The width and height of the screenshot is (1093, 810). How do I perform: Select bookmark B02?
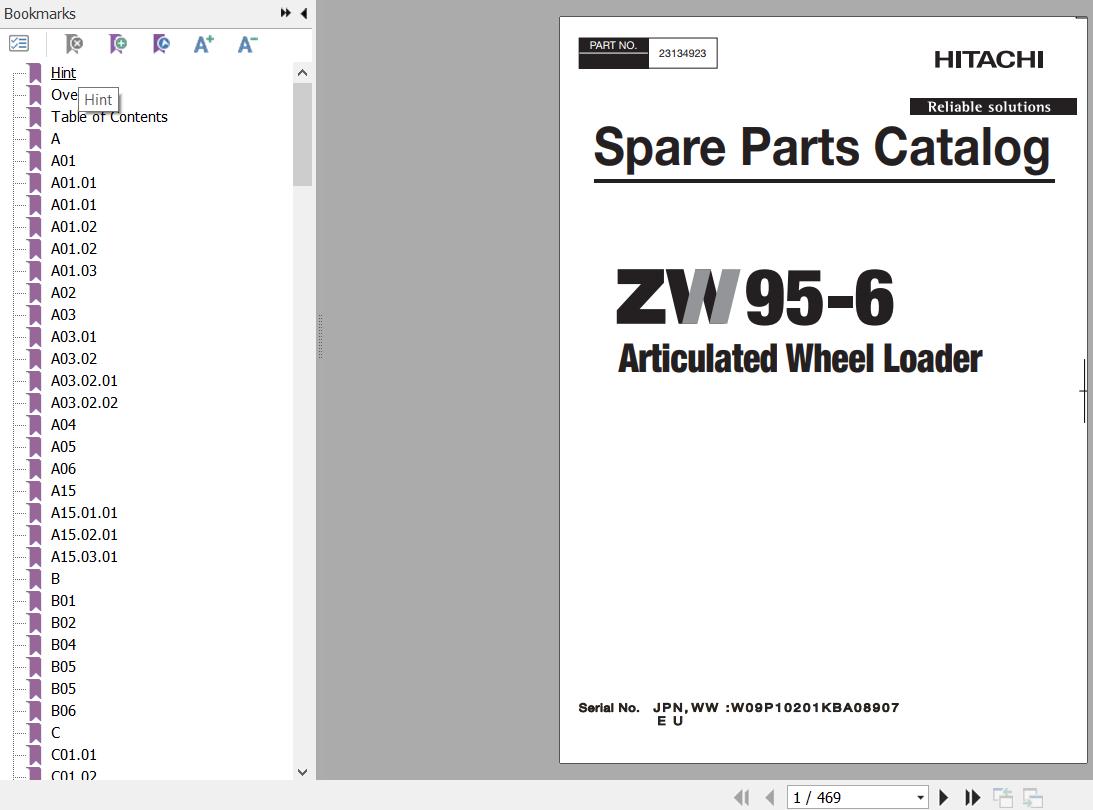(x=63, y=622)
